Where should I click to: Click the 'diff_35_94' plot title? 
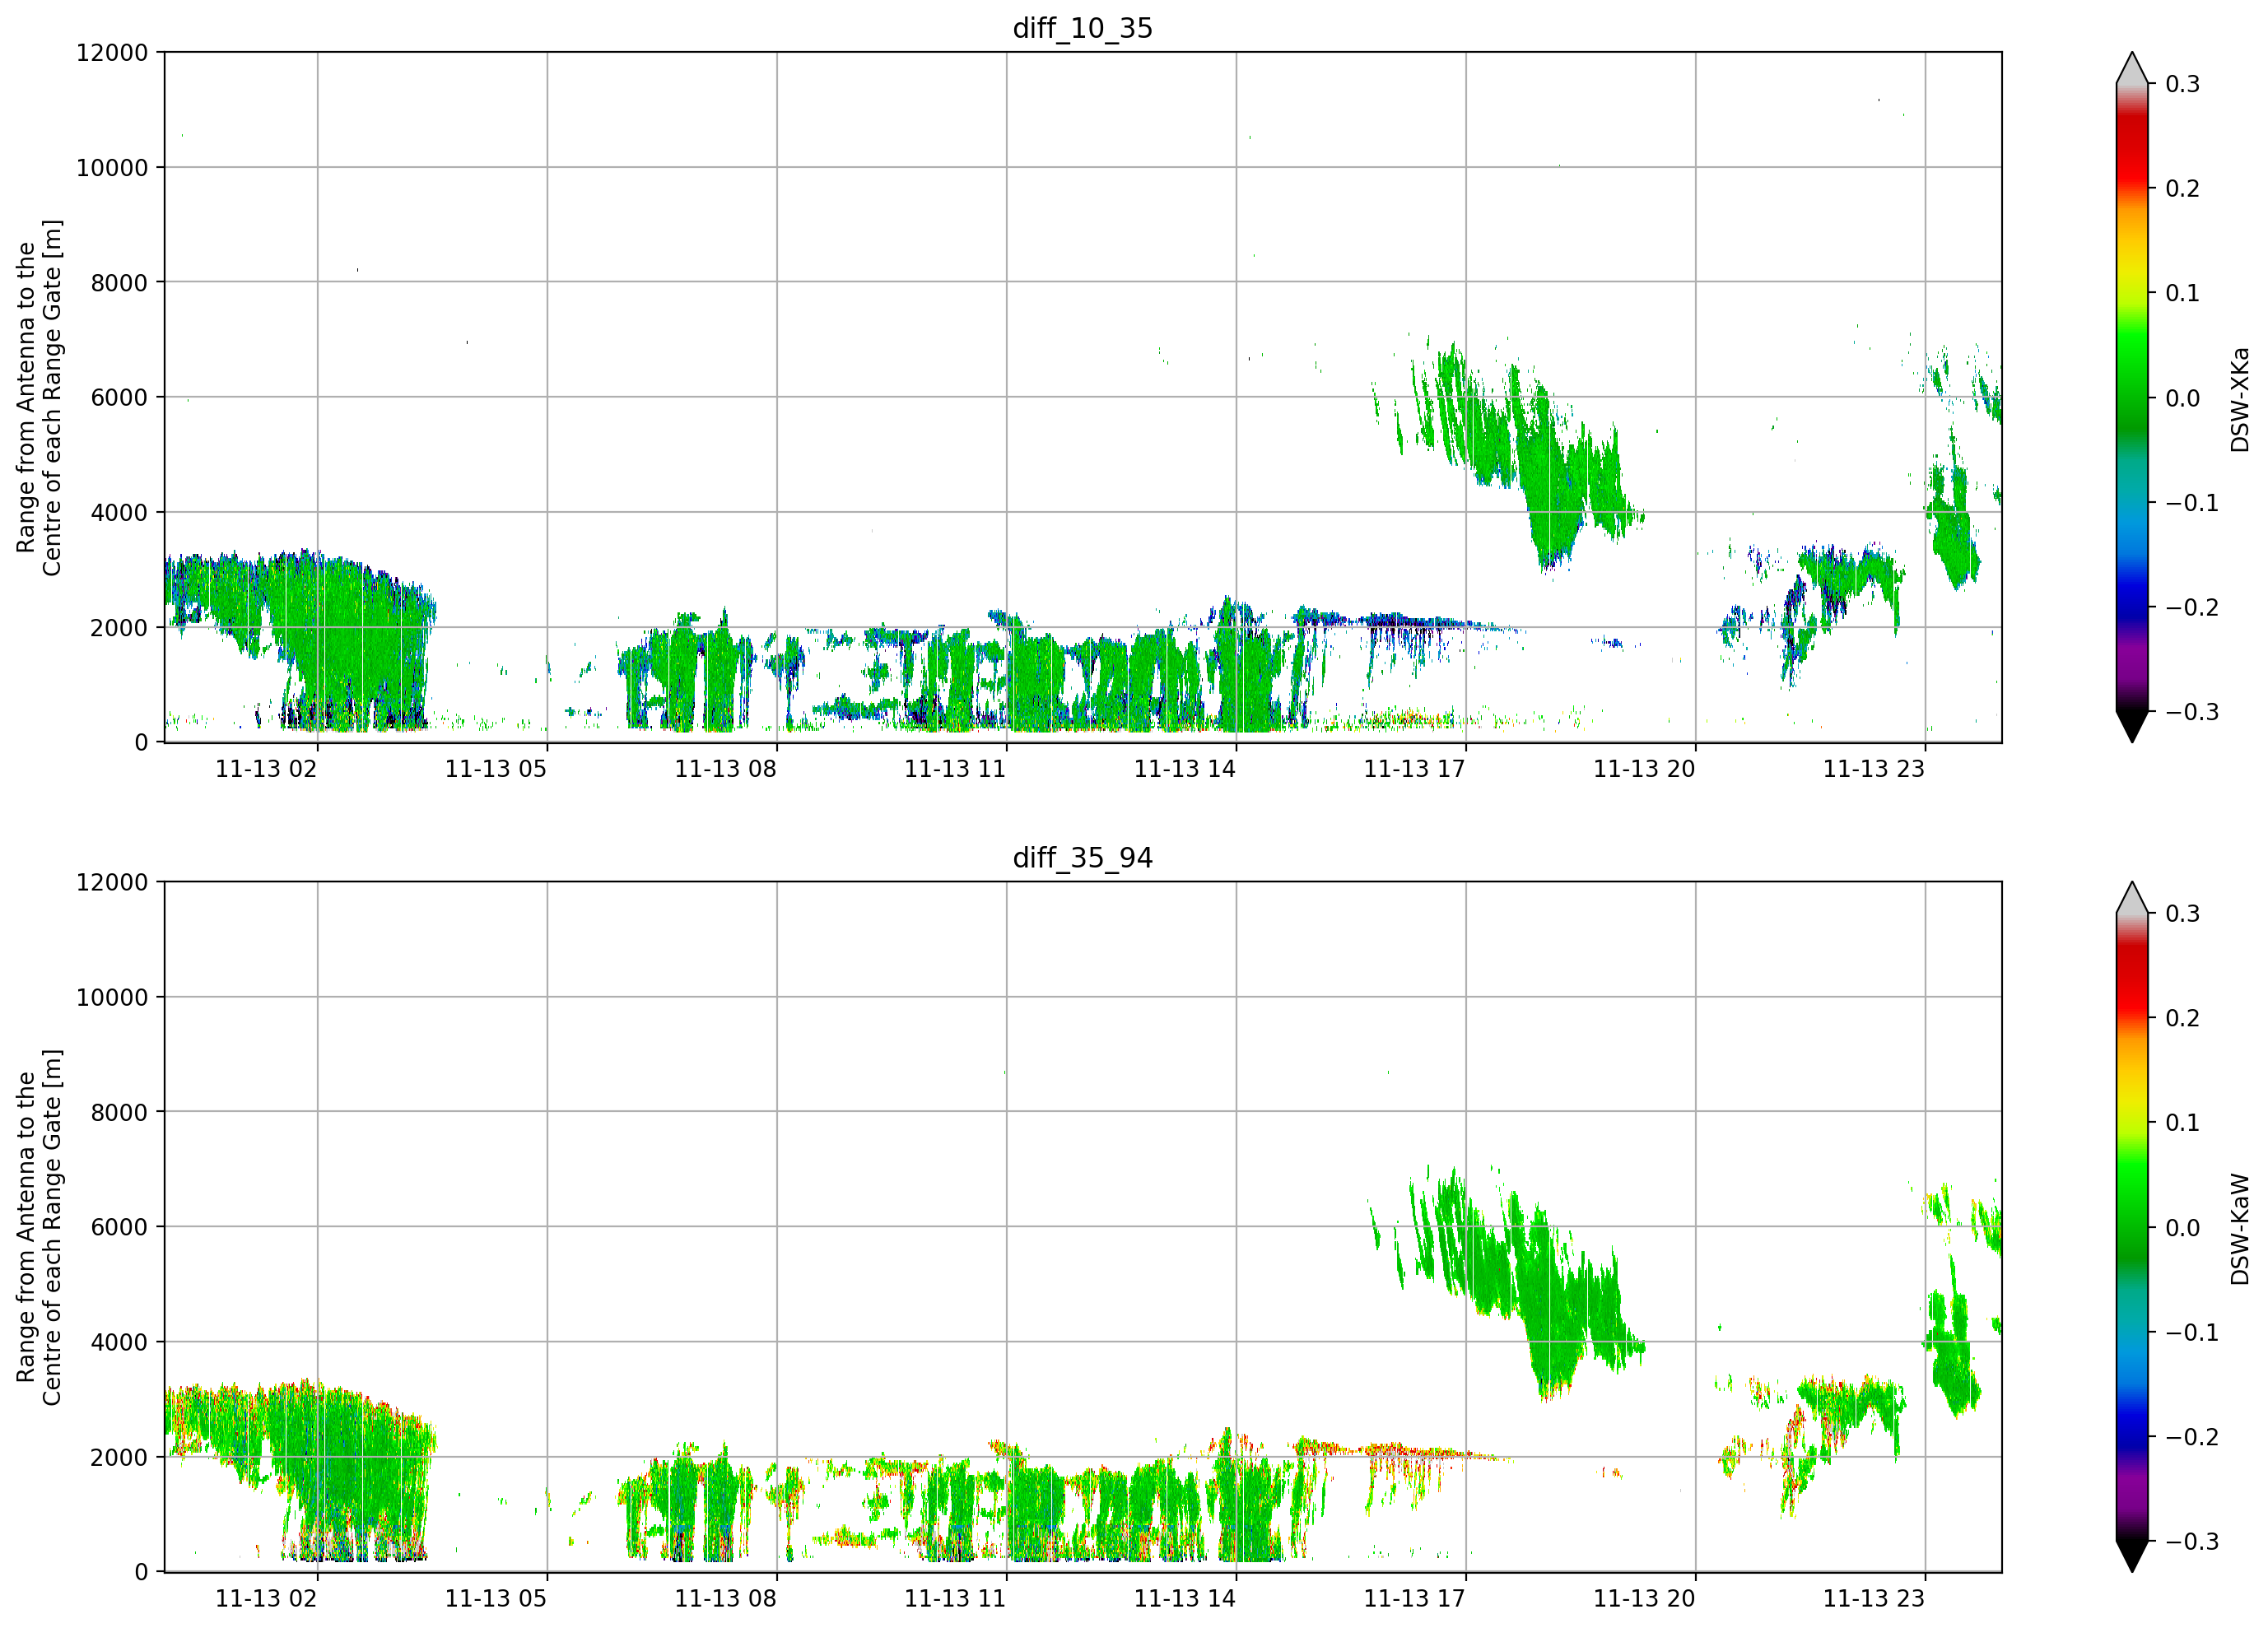click(1083, 858)
